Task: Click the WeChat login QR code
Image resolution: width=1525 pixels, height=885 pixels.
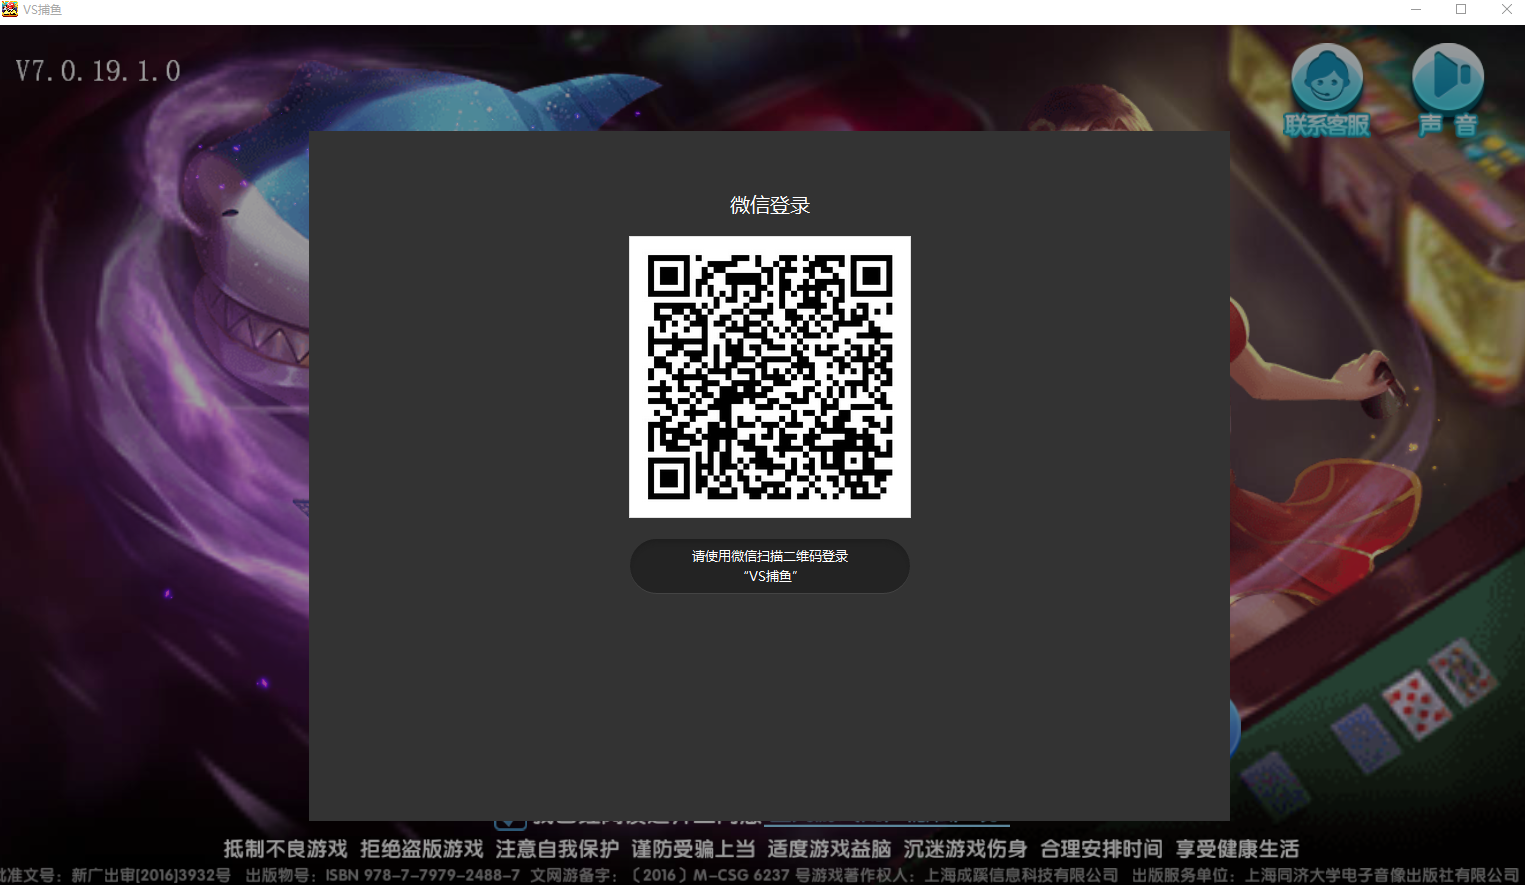Action: click(770, 377)
